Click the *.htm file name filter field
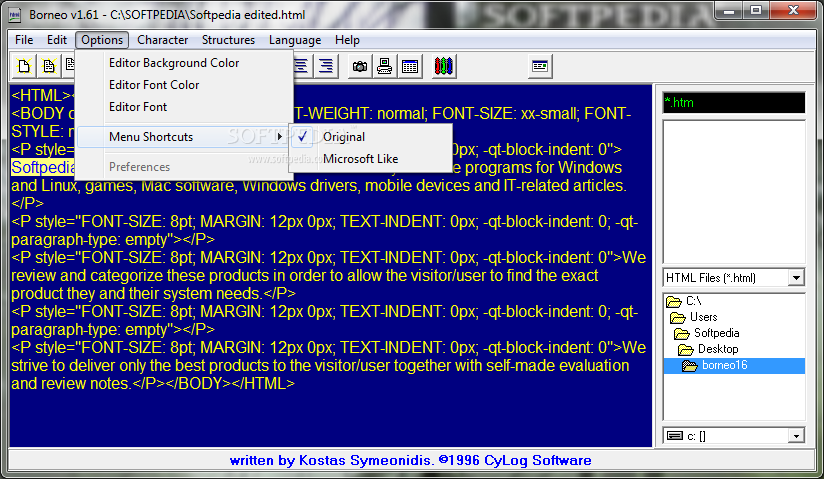The image size is (824, 479). [734, 103]
